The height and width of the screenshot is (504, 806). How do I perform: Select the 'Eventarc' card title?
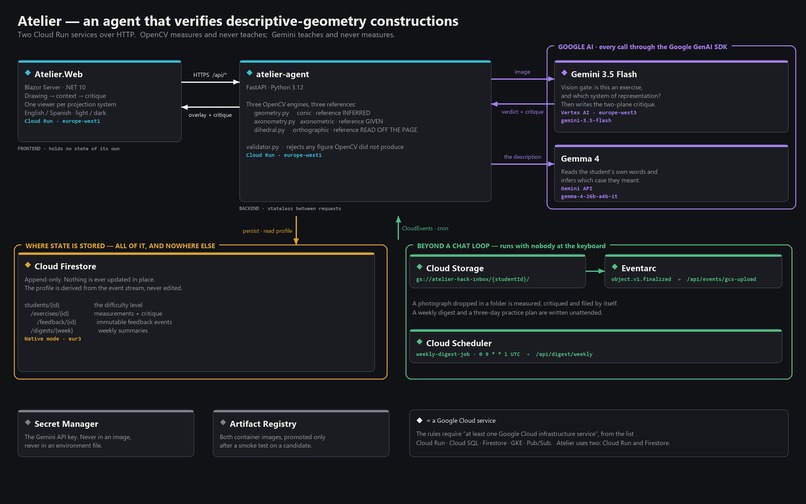638,268
